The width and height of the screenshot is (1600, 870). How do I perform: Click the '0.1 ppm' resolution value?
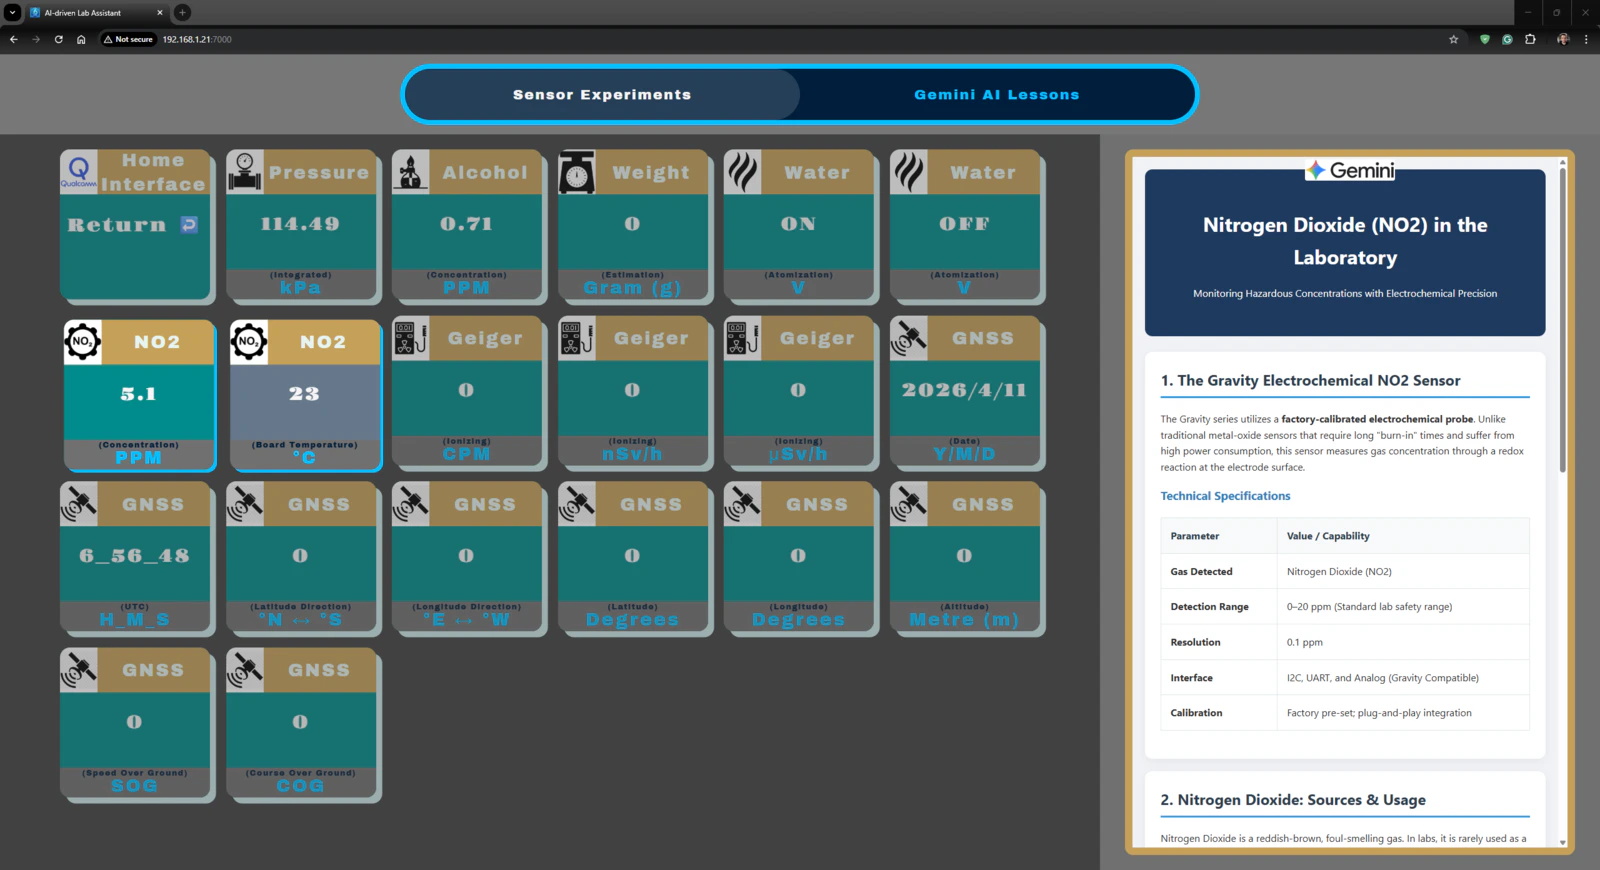coord(1305,642)
